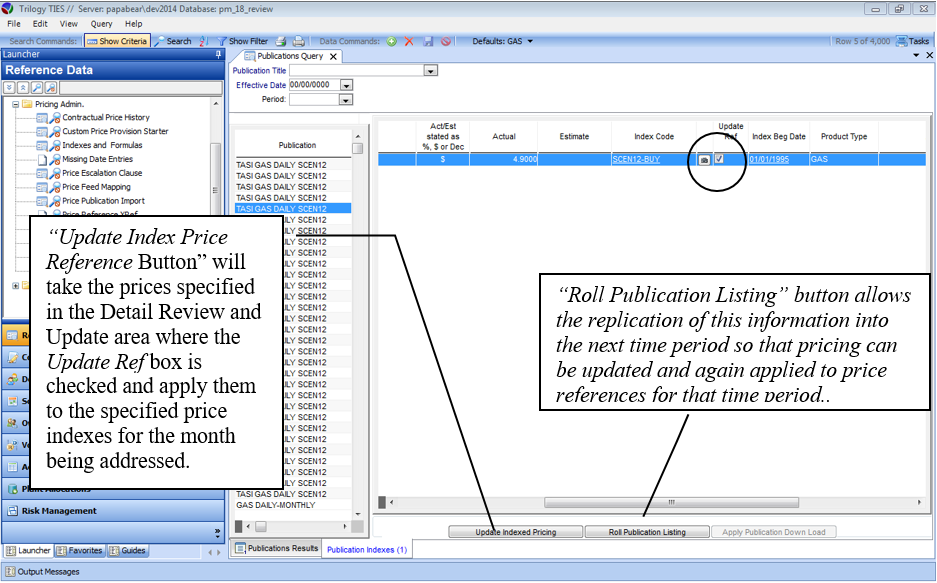The height and width of the screenshot is (583, 937).
Task: Pin the Launcher panel
Action: (x=218, y=55)
